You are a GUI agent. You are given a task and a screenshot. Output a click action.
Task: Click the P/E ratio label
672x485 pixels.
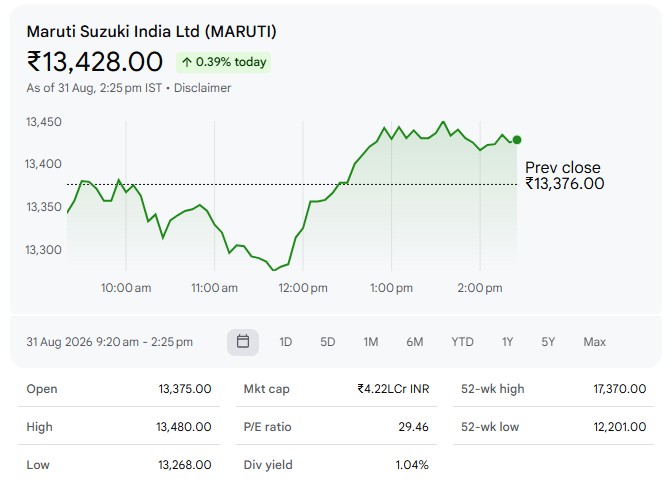[x=267, y=427]
